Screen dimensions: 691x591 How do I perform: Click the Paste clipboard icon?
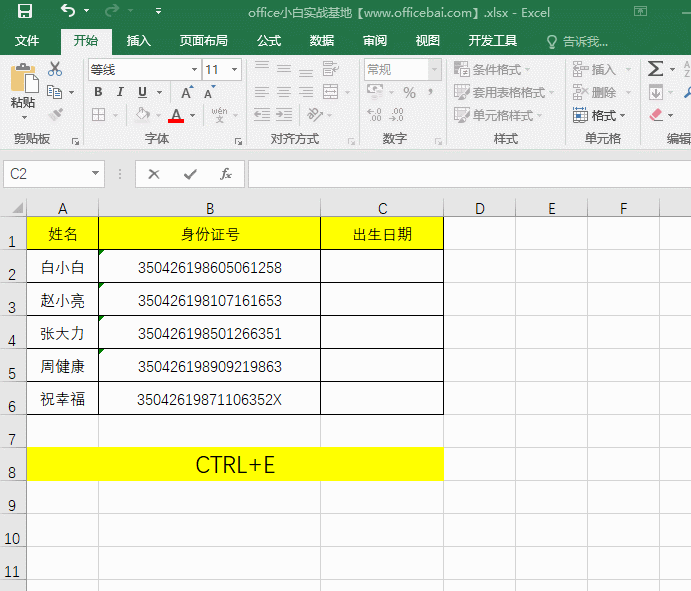point(24,79)
